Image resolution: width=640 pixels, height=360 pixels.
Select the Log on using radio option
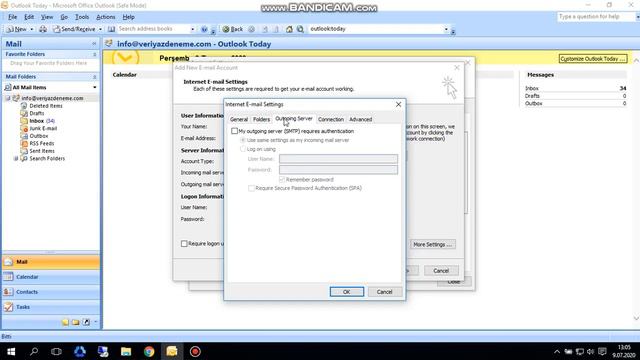(x=243, y=149)
